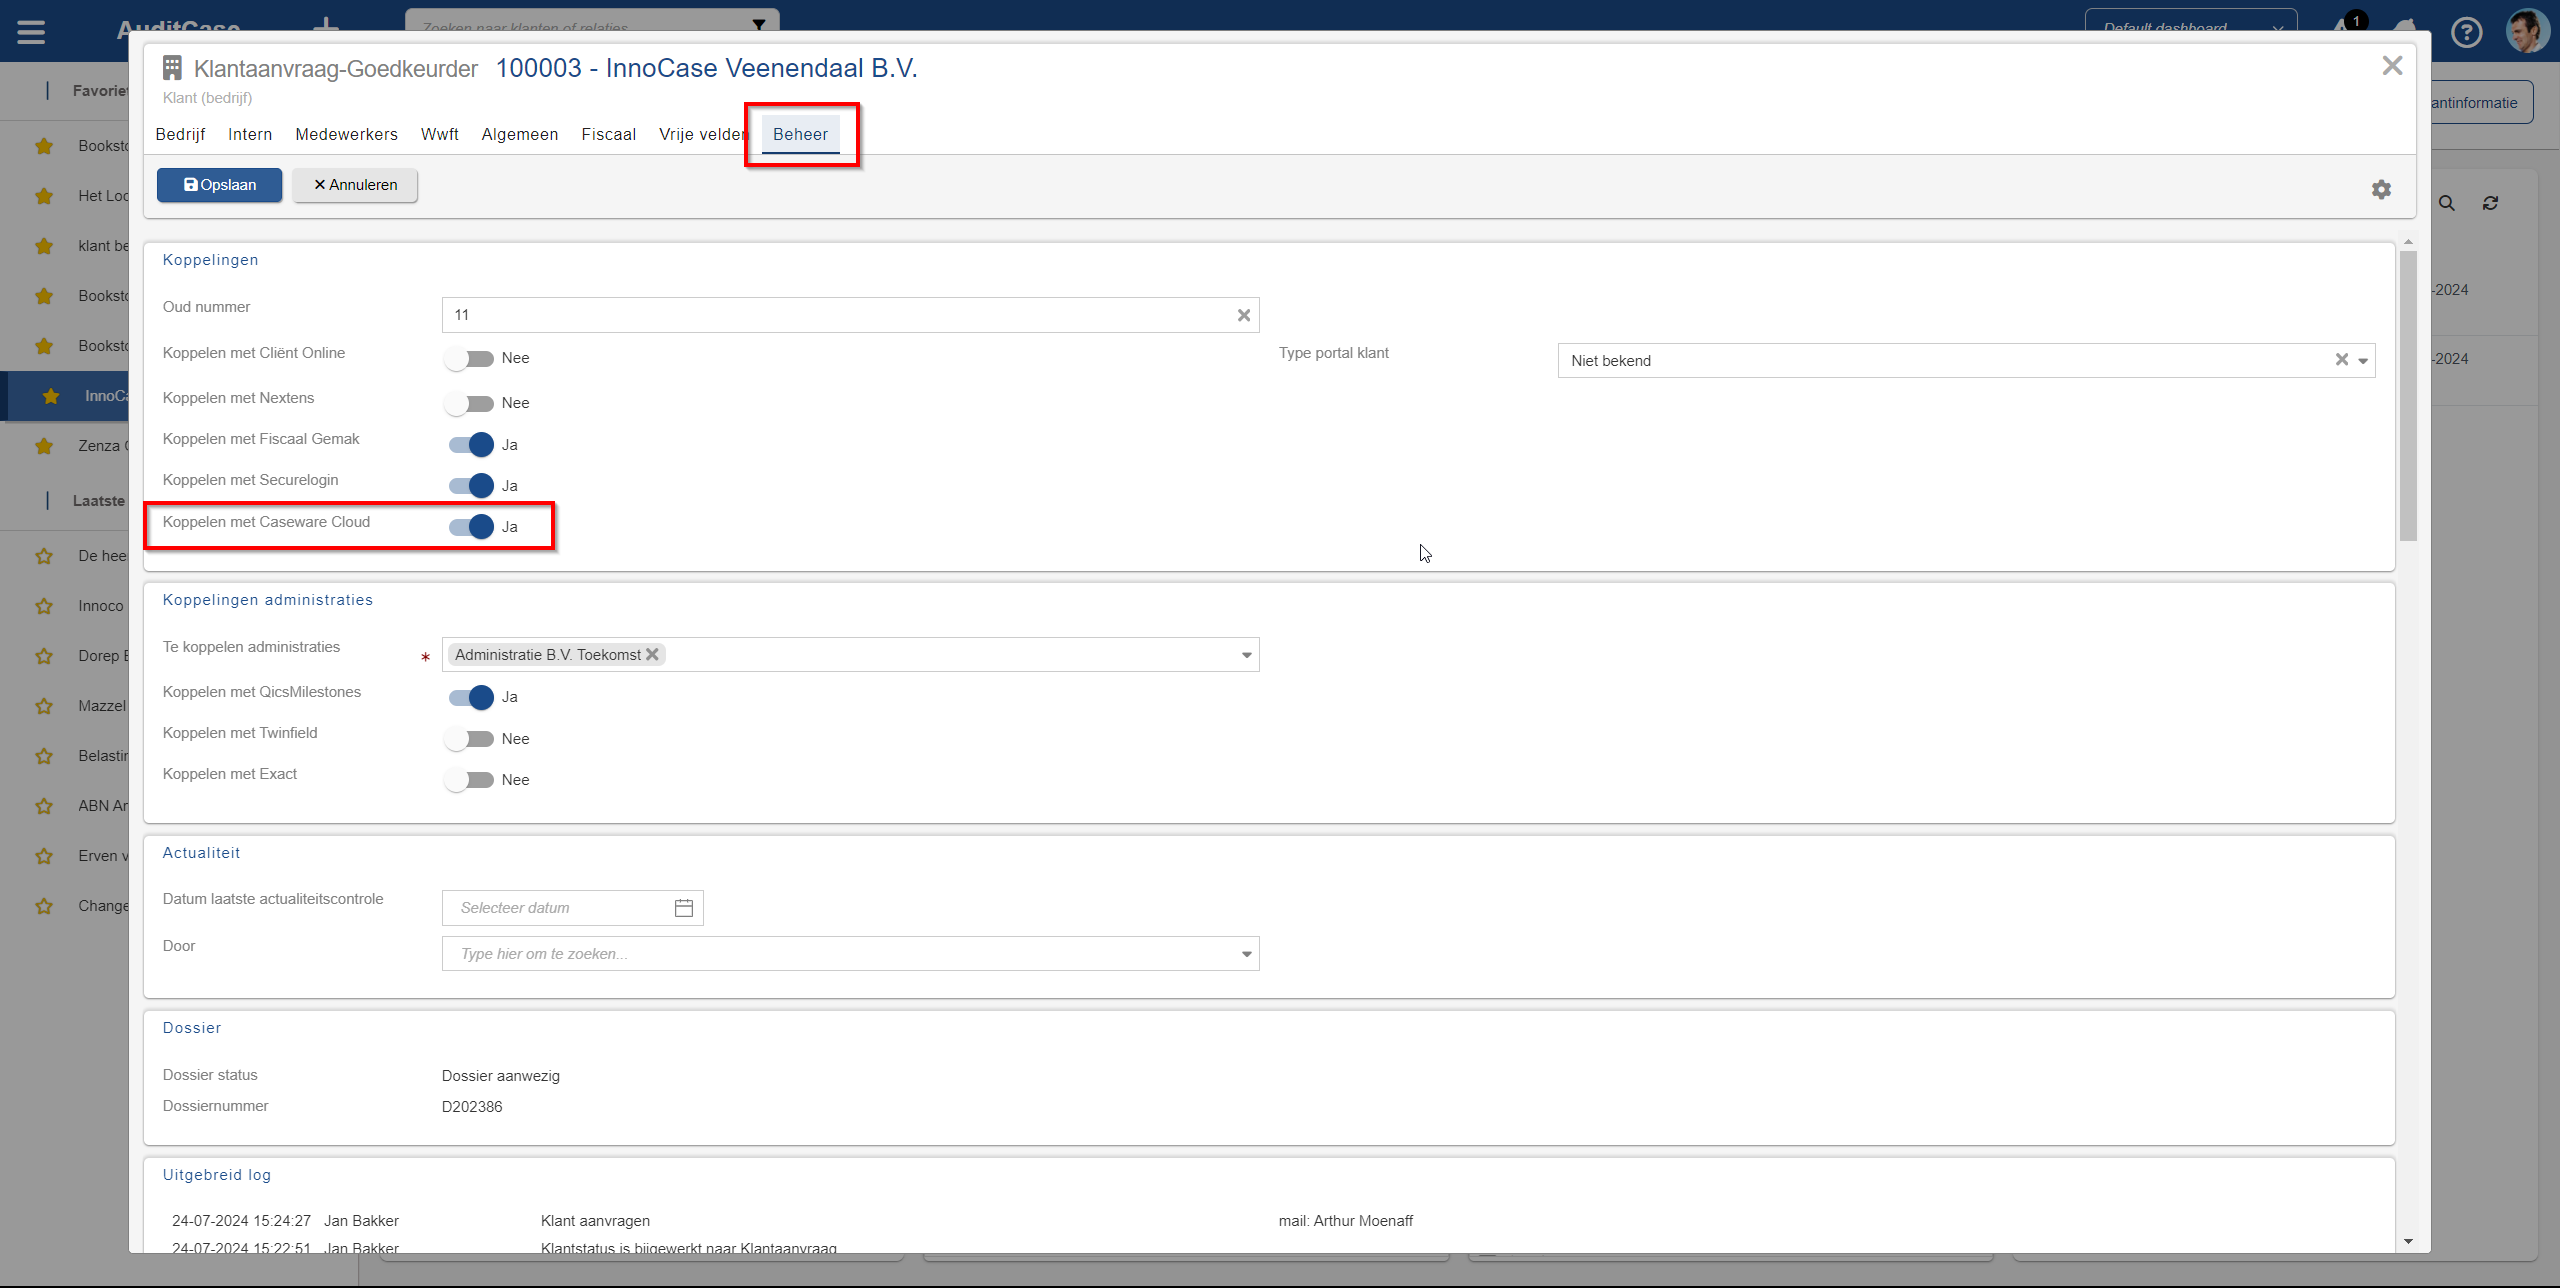2560x1288 pixels.
Task: Open the search filter dropdown in top bar
Action: [759, 25]
